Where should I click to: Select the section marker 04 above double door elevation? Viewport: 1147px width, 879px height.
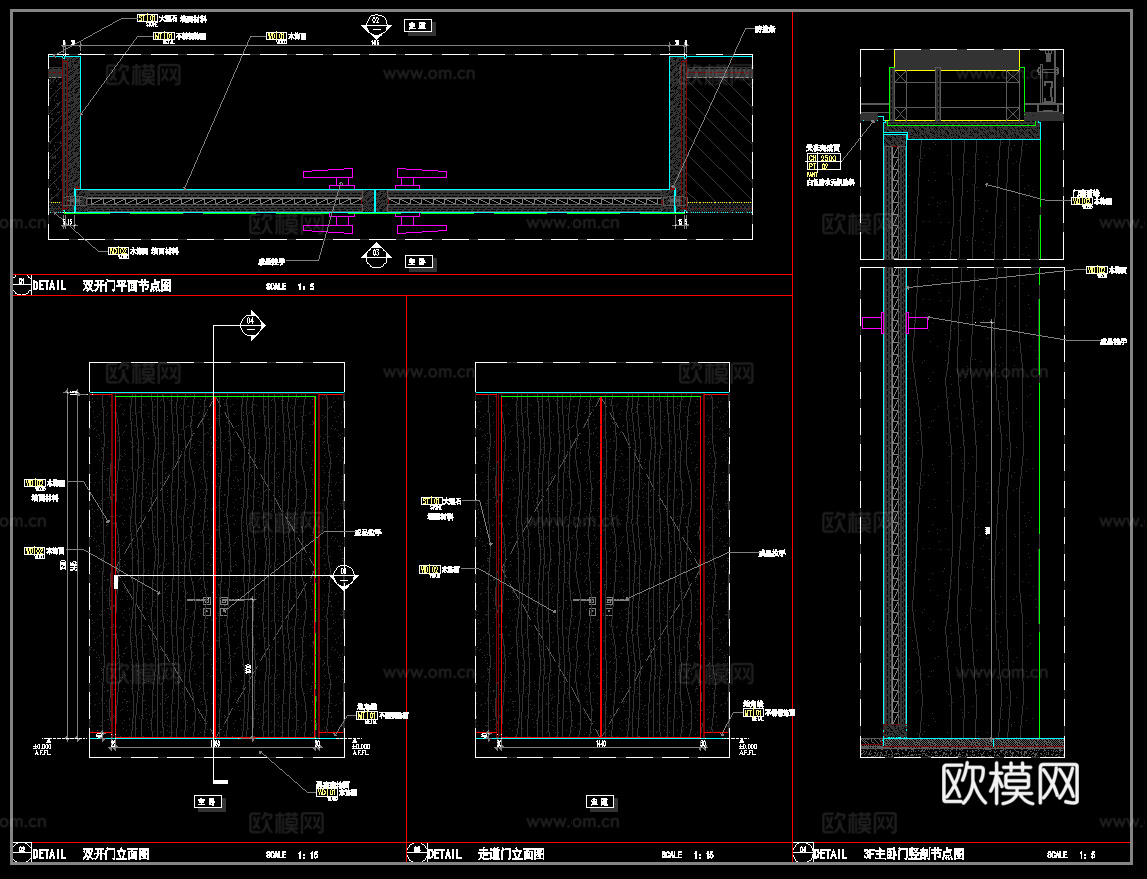pyautogui.click(x=251, y=323)
